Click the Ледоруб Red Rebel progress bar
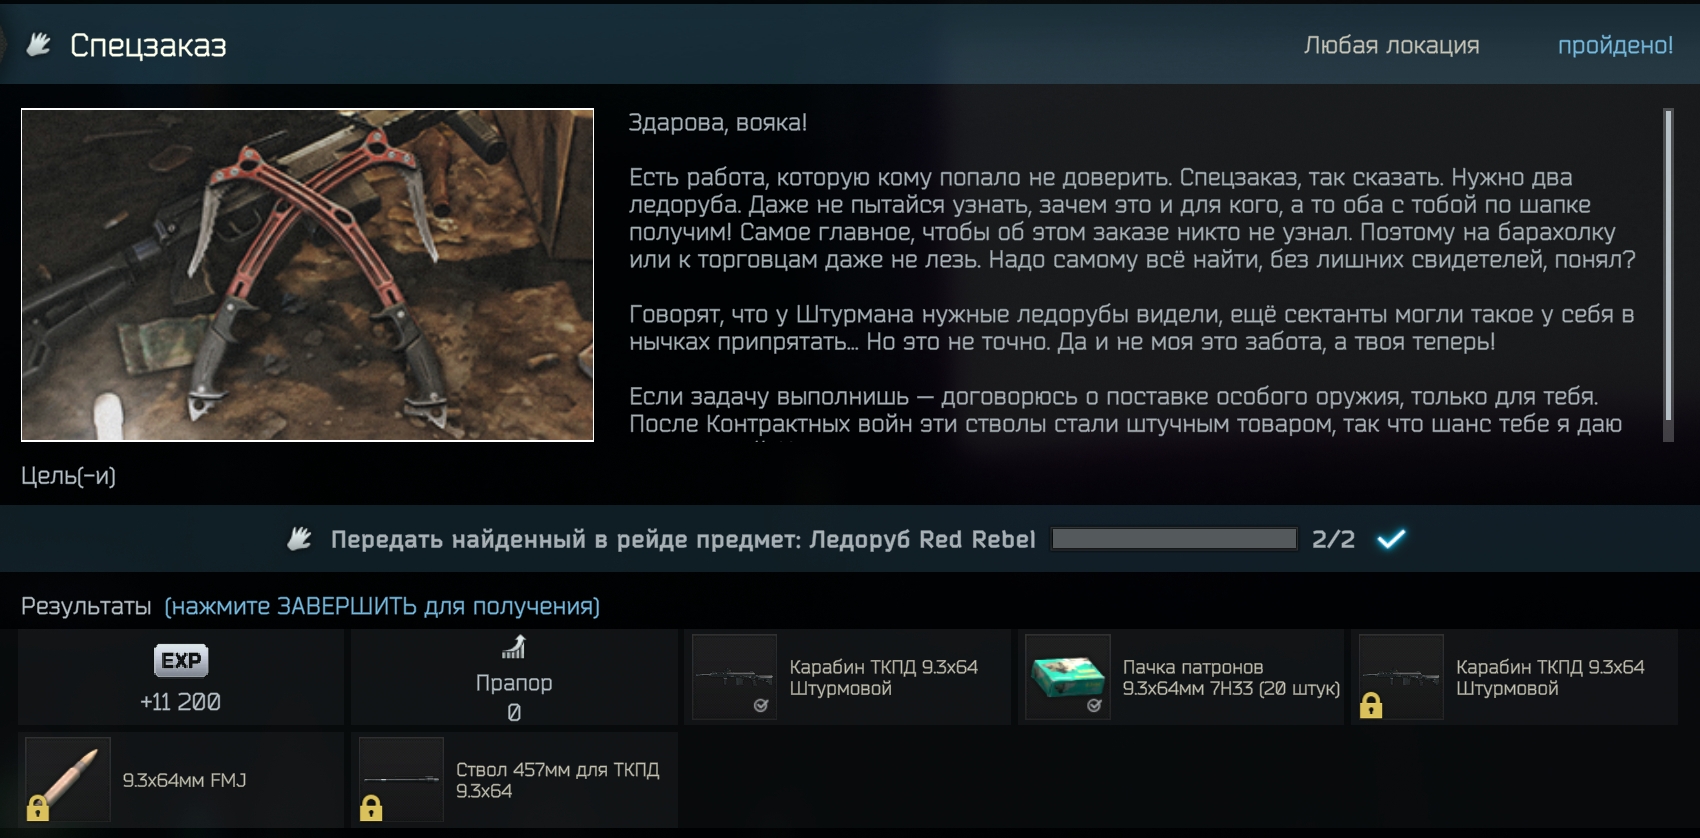 pos(1174,539)
